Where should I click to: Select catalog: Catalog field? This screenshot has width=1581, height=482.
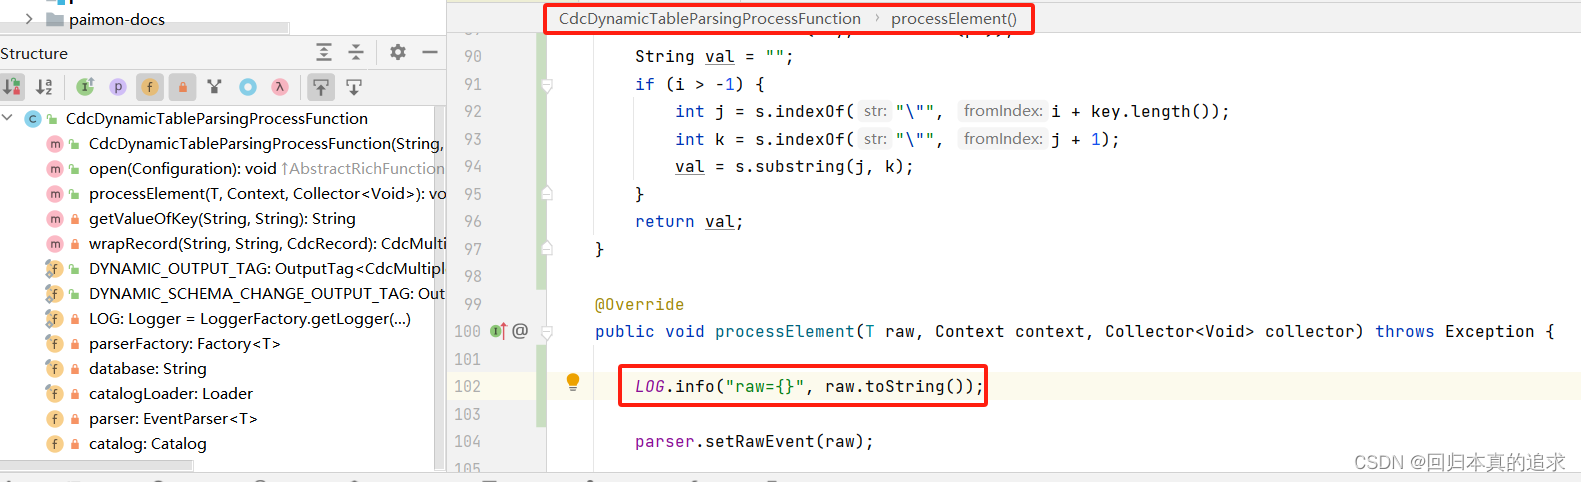148,443
